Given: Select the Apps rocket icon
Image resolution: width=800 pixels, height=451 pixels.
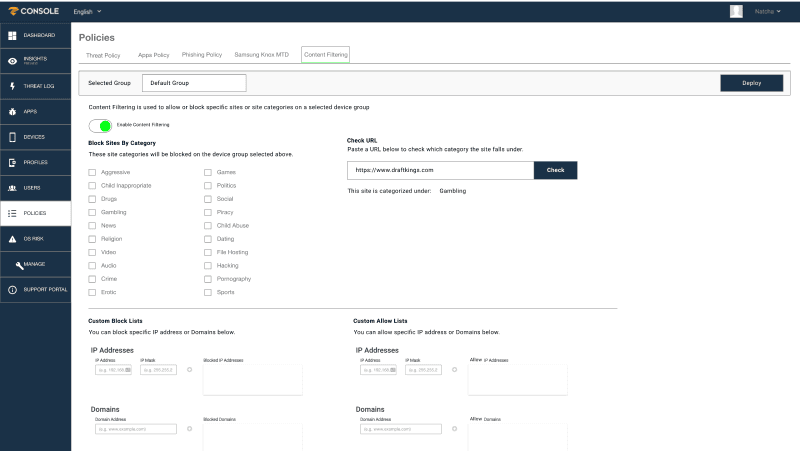Looking at the screenshot, I should click(12, 111).
